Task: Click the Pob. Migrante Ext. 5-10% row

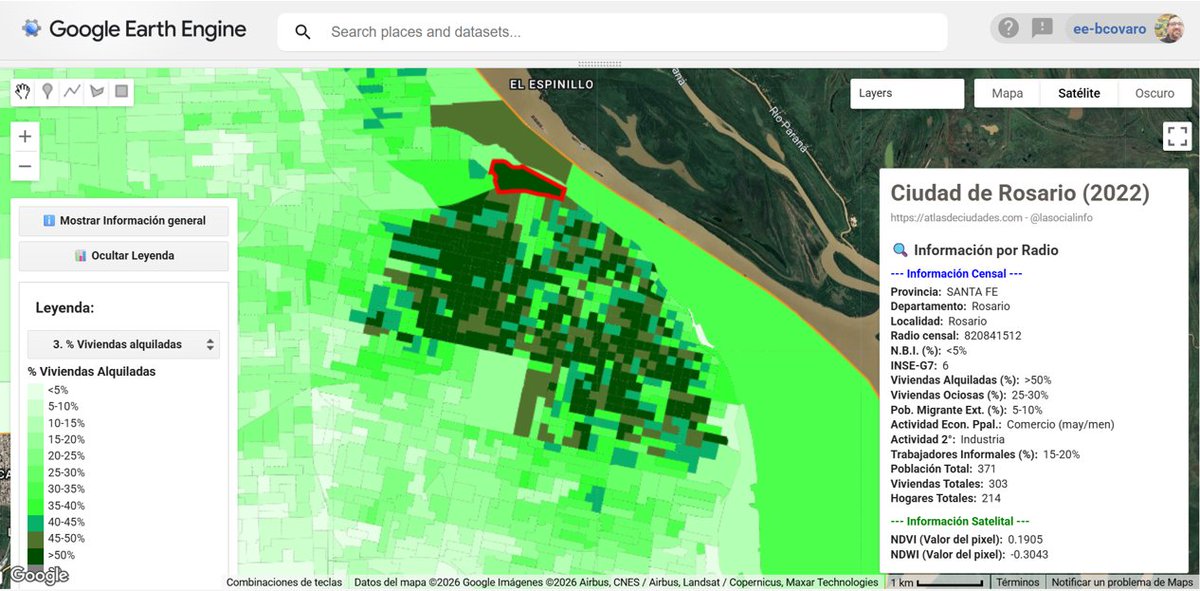Action: click(x=967, y=410)
